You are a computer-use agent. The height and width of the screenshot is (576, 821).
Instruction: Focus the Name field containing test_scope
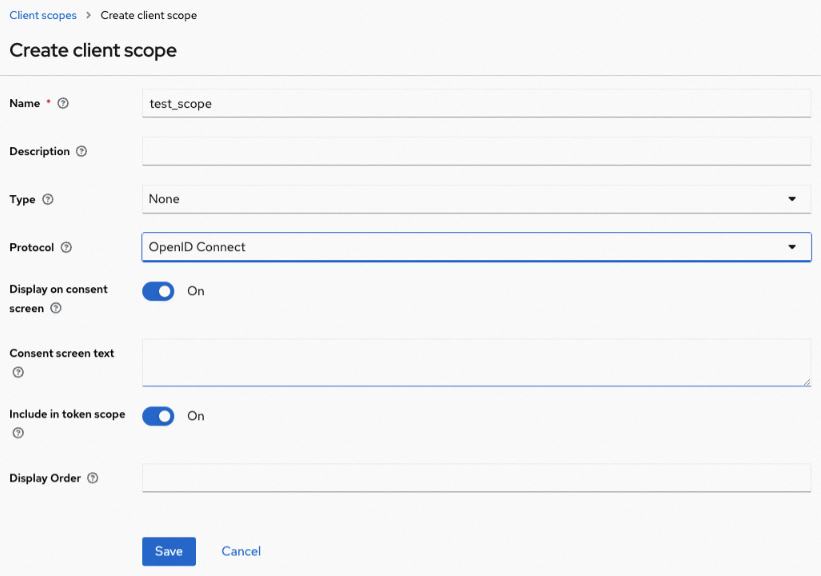(x=476, y=103)
